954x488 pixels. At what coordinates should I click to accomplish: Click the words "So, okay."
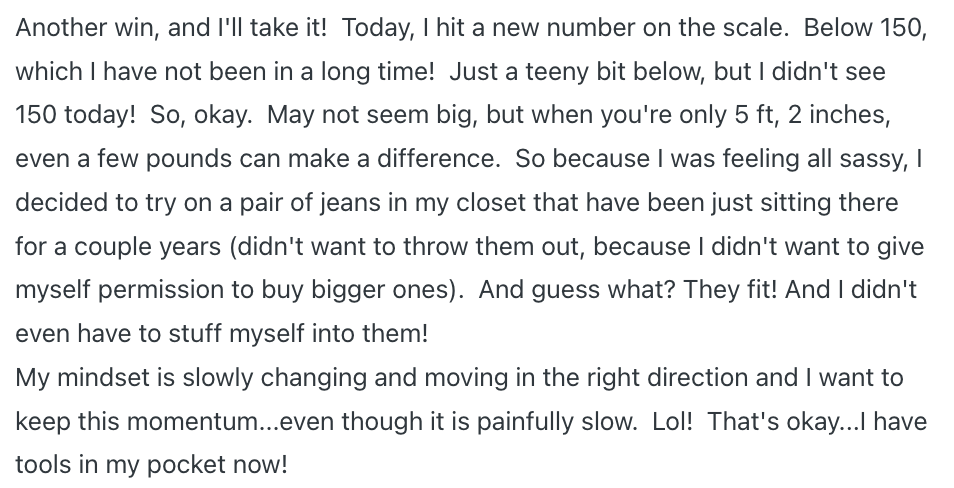click(201, 115)
